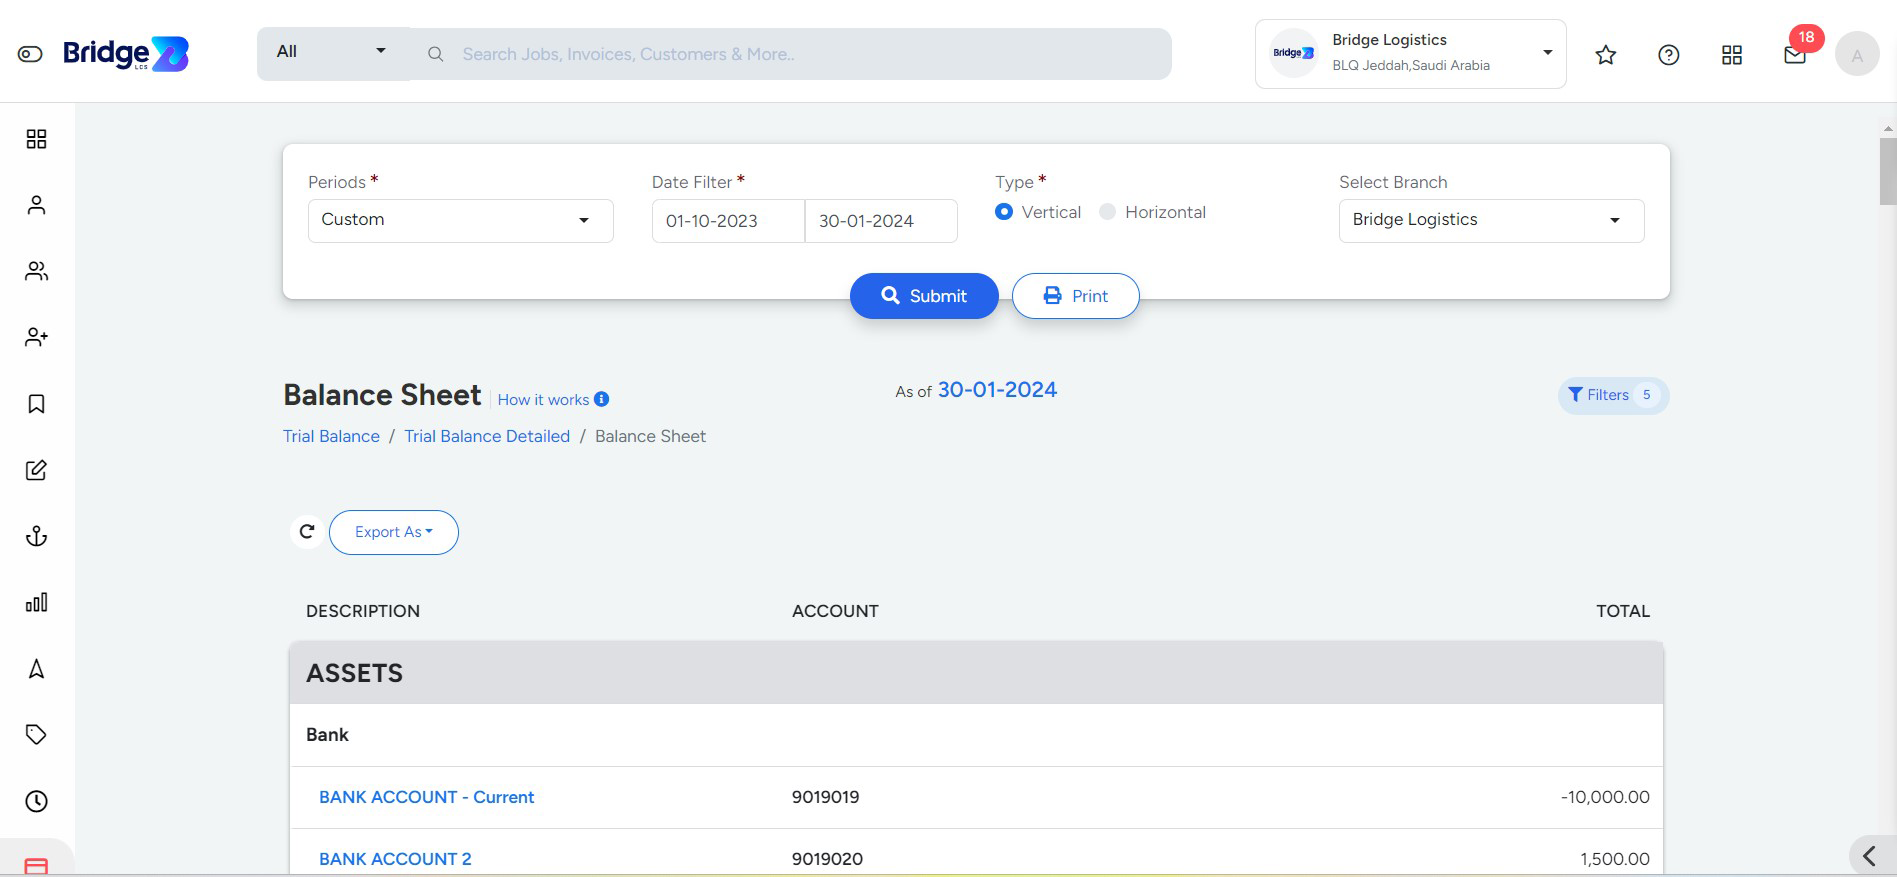Select the Vertical type radio button
Screen dimensions: 1897x877
coord(1004,212)
